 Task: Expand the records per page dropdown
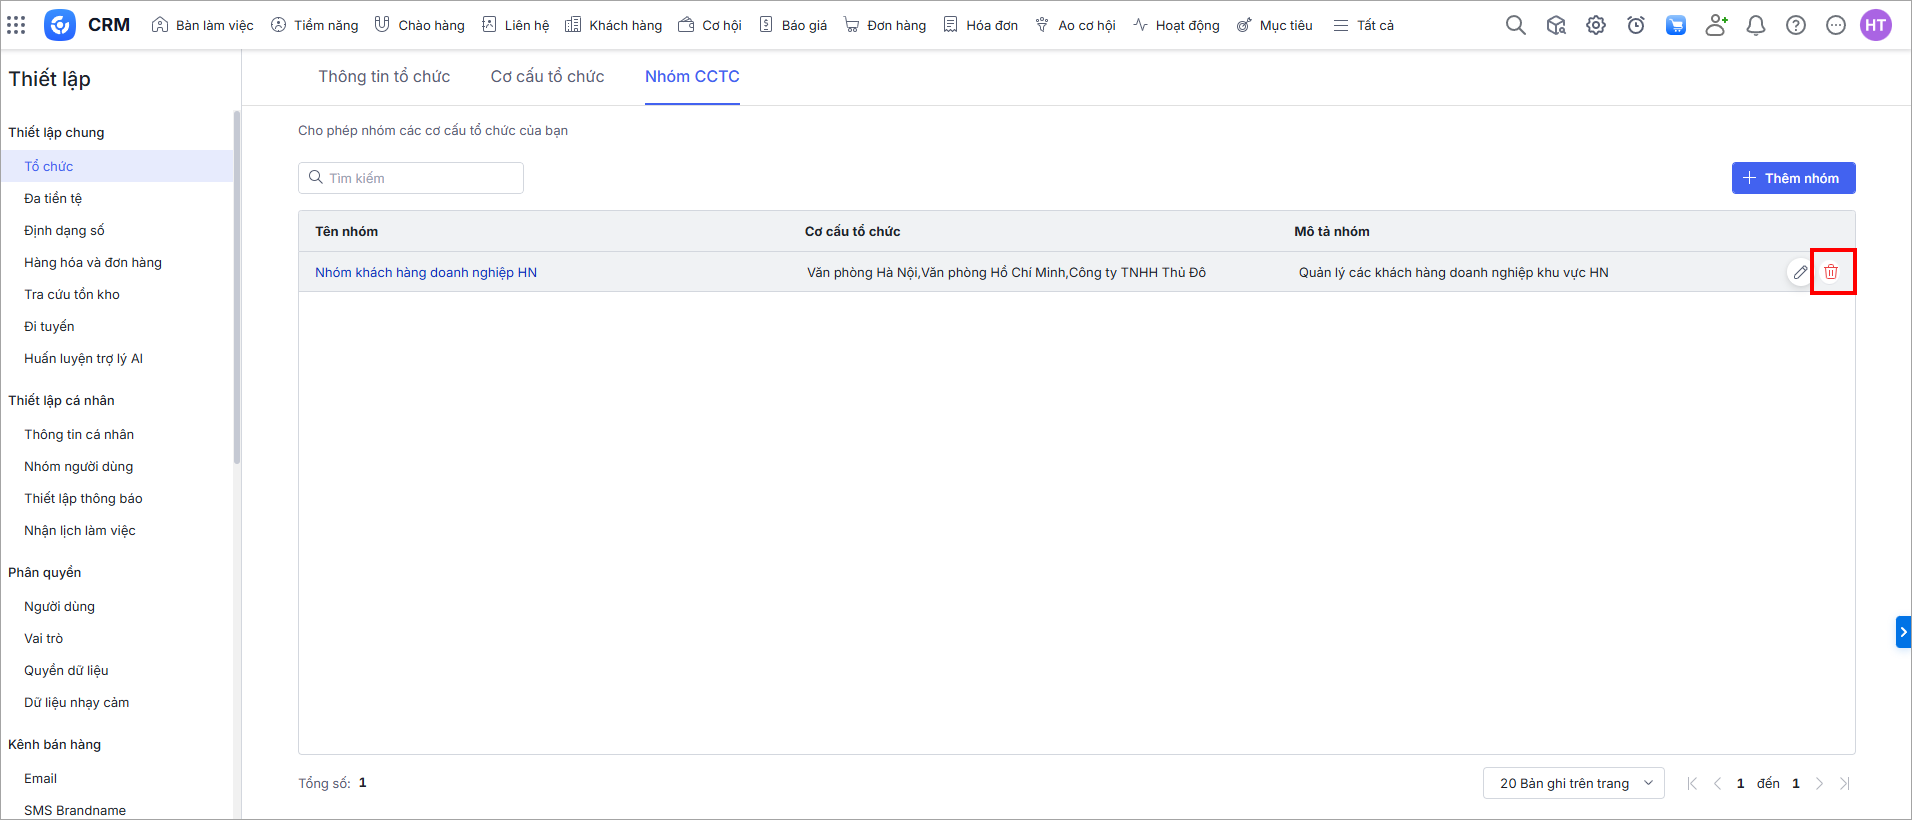coord(1573,783)
